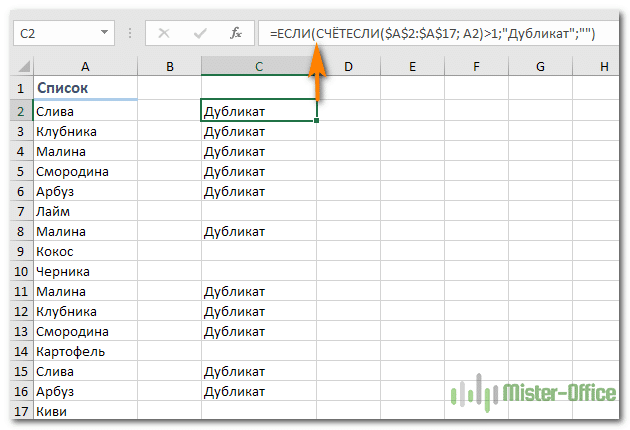630x430 pixels.
Task: Select row 7 header
Action: tap(18, 211)
